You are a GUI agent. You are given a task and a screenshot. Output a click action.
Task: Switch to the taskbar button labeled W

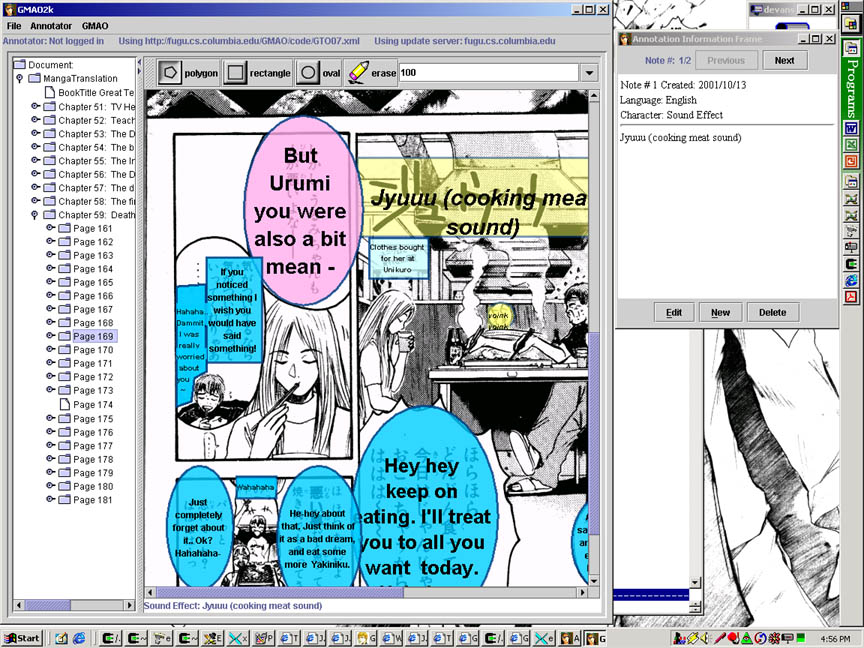click(392, 638)
